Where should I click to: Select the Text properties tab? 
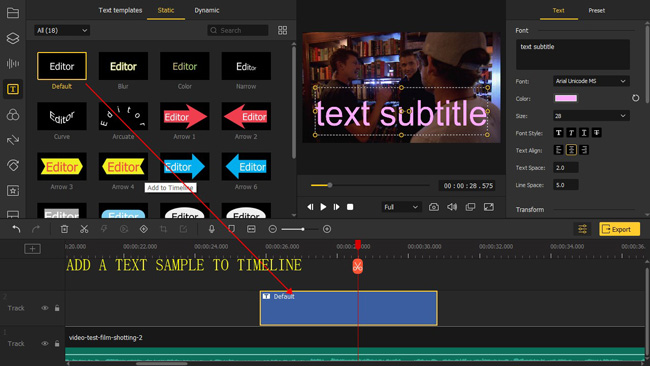(558, 10)
